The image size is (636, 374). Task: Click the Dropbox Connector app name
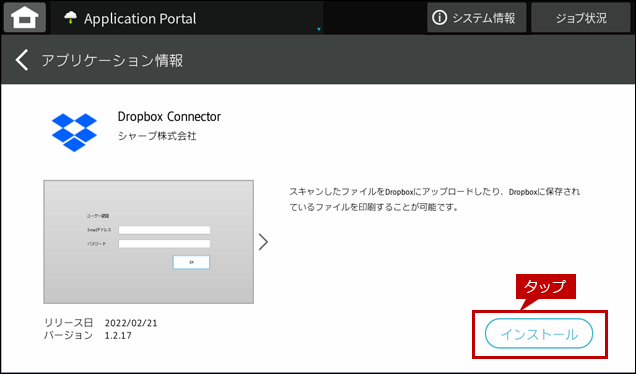coord(169,117)
